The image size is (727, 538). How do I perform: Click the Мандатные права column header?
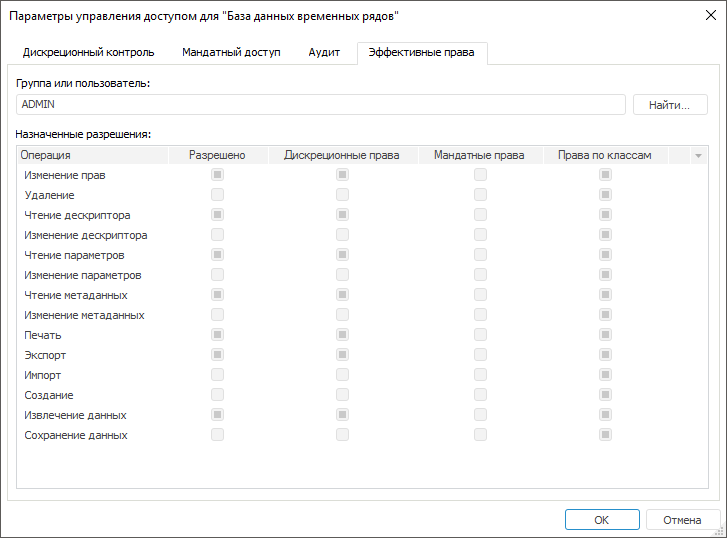tap(479, 155)
